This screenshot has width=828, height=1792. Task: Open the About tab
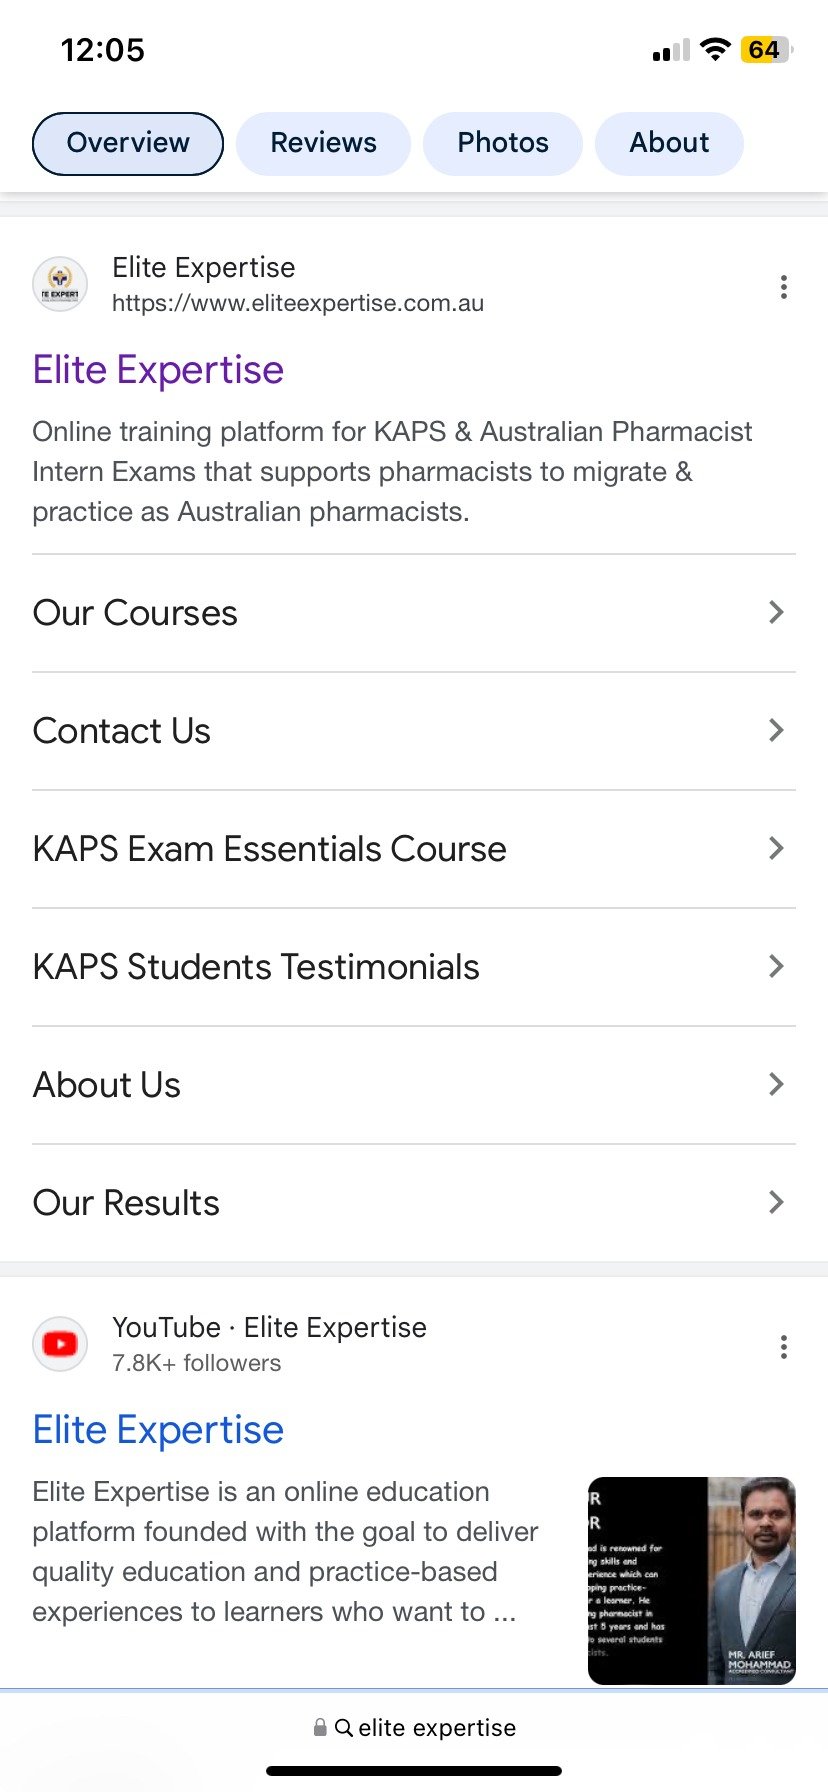pos(669,143)
